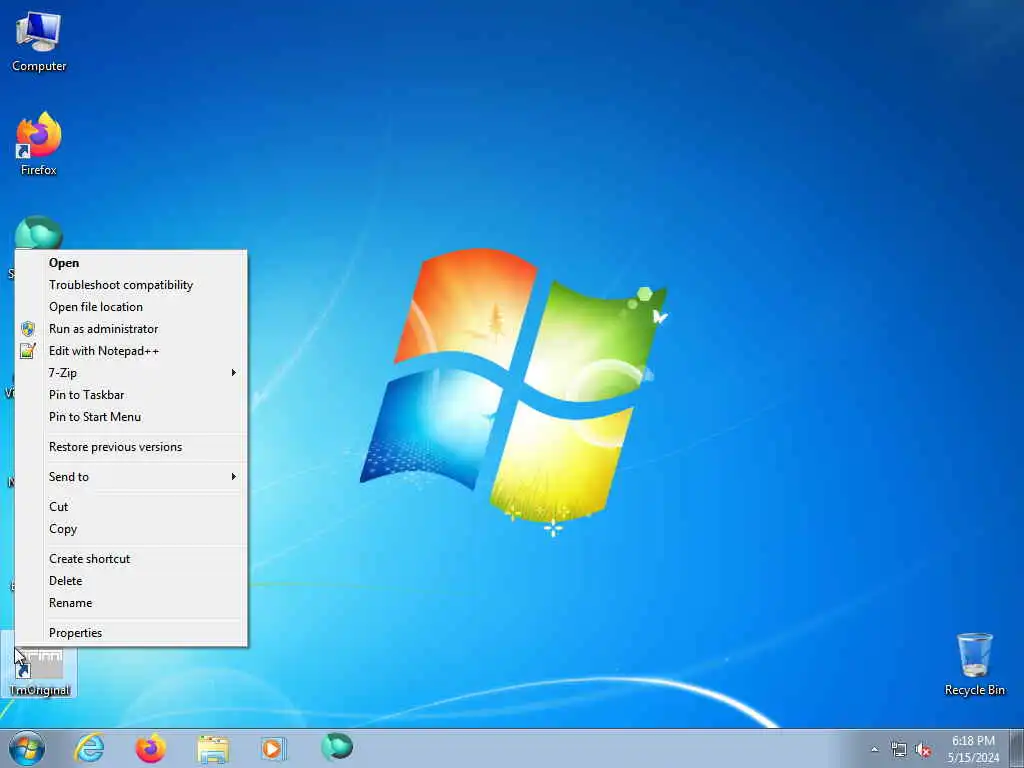Screen dimensions: 1024x768
Task: Select the Firefox desktop shortcut
Action: point(39,144)
